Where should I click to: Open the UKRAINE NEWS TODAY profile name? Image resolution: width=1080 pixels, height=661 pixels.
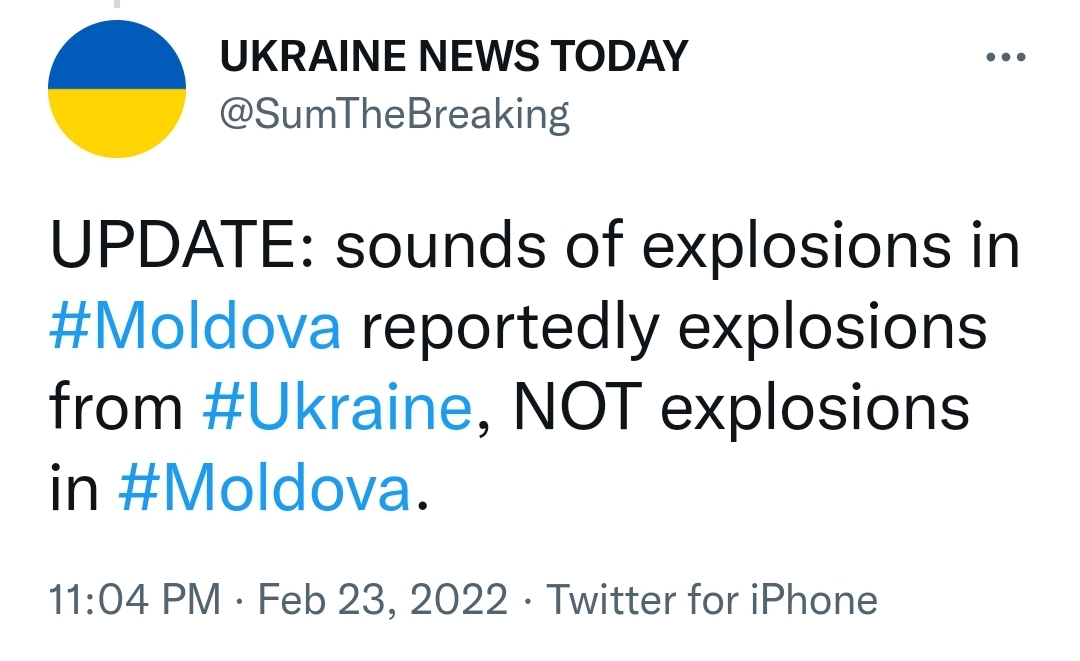(453, 56)
